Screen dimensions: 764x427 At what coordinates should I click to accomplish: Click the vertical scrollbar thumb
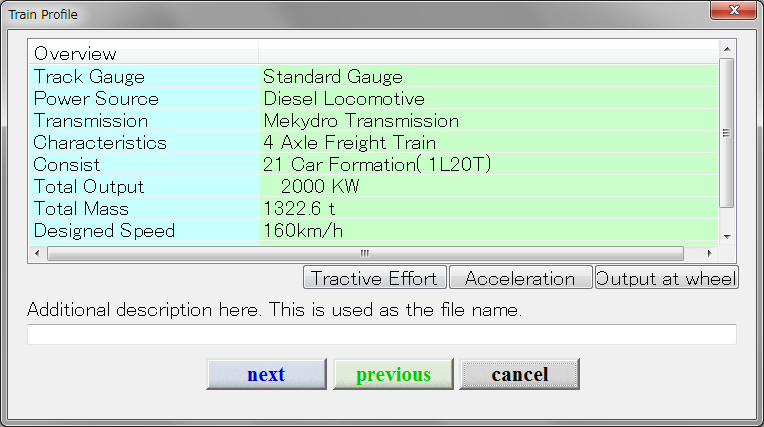(x=726, y=133)
